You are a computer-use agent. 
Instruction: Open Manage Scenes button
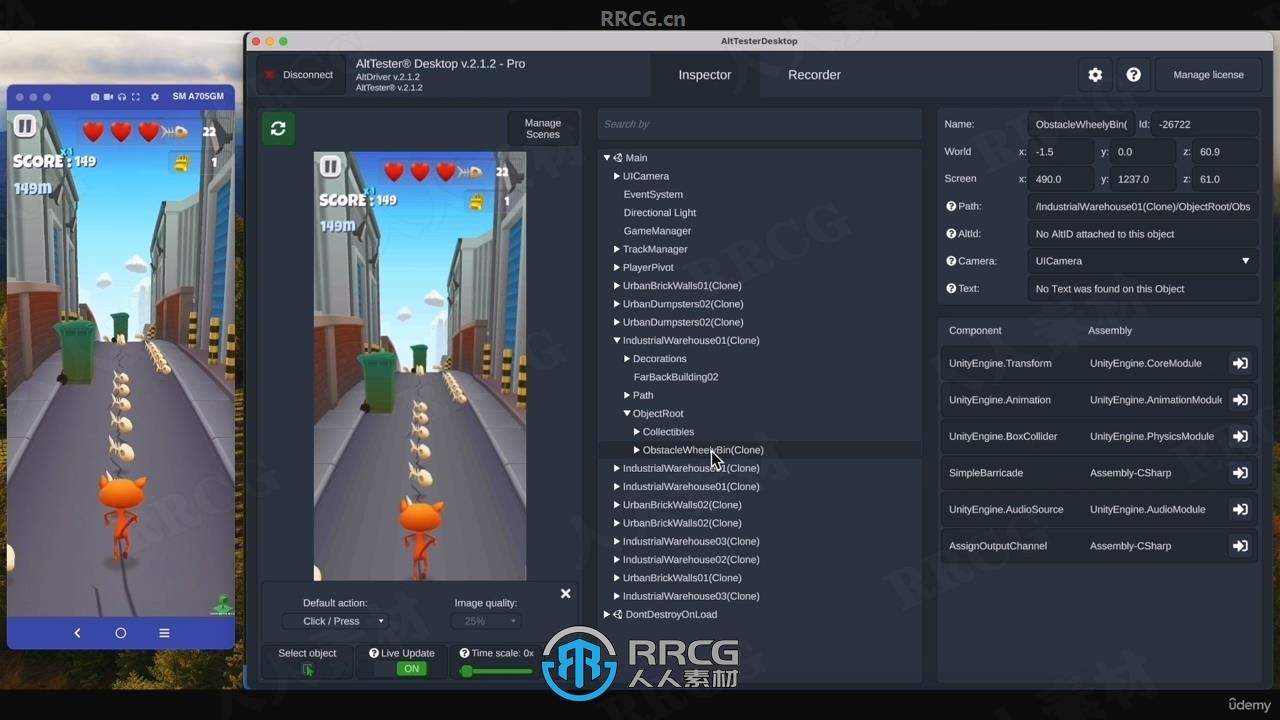pyautogui.click(x=543, y=129)
